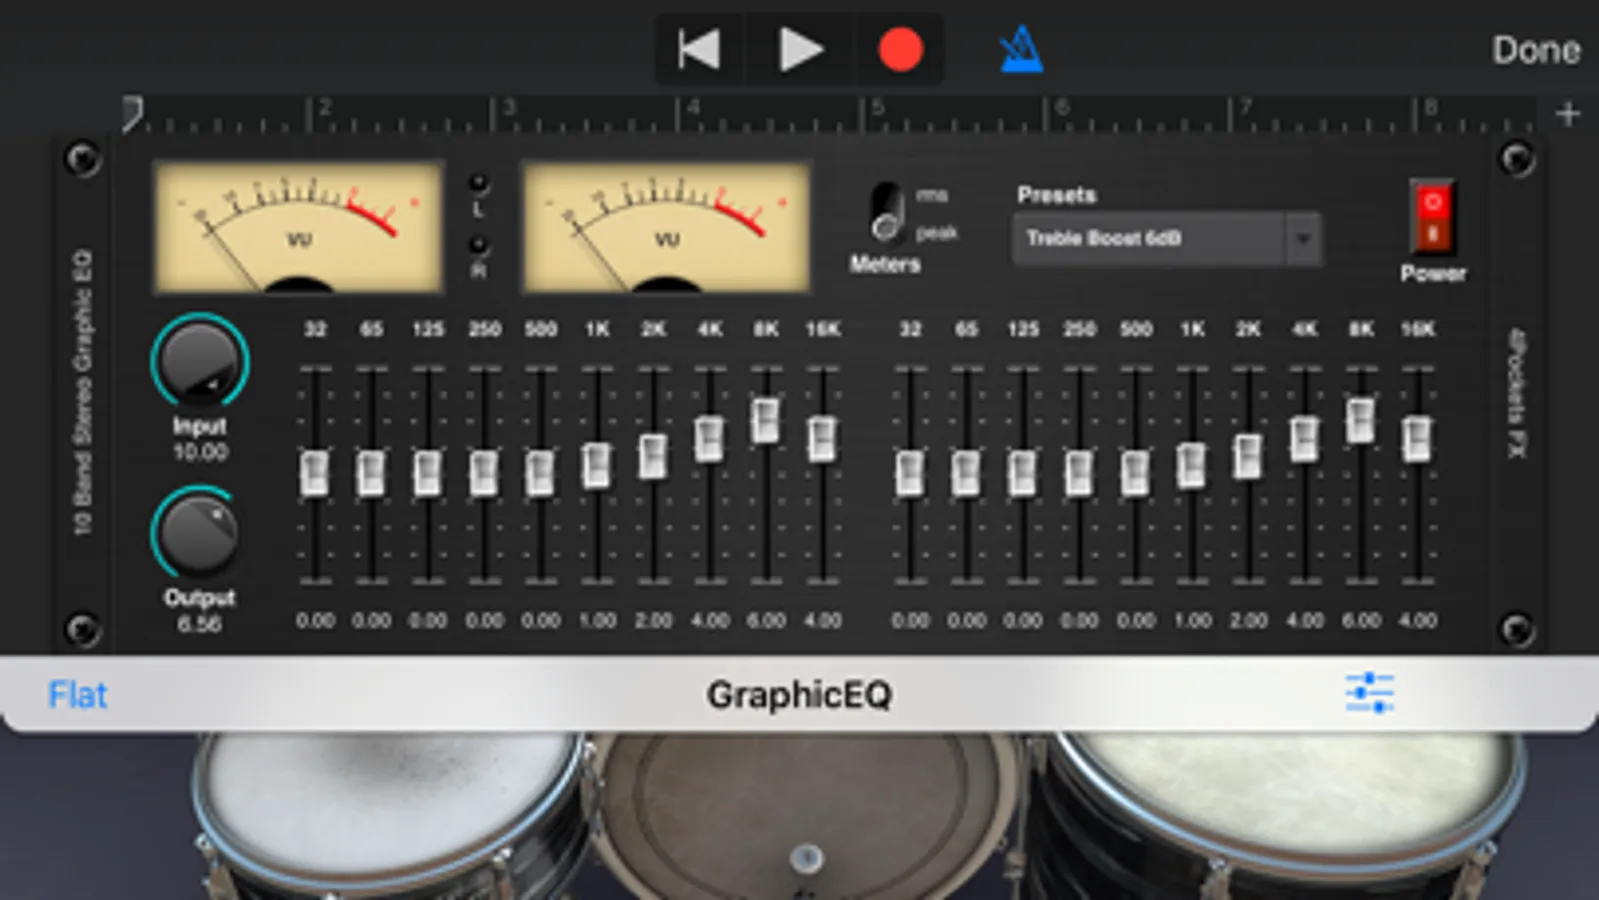This screenshot has width=1599, height=900.
Task: Click right channel 500 Hz slider handle
Action: point(1135,473)
